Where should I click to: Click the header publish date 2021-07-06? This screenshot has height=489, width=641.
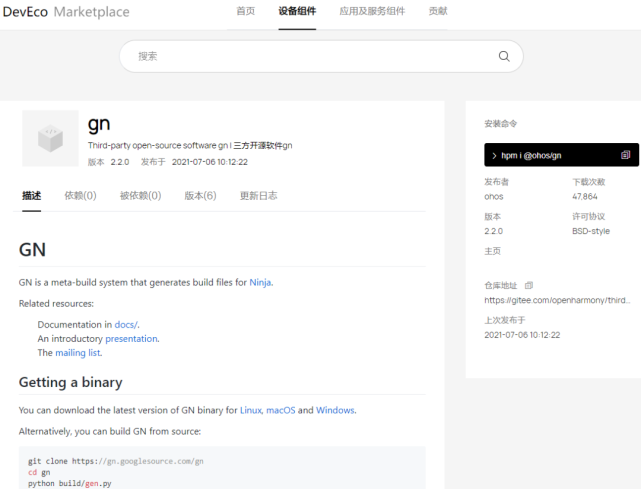210,162
